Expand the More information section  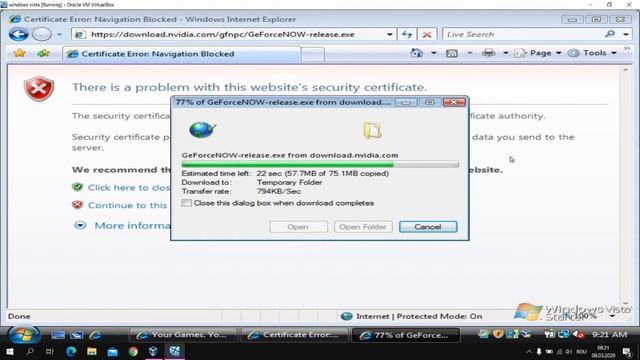click(80, 225)
